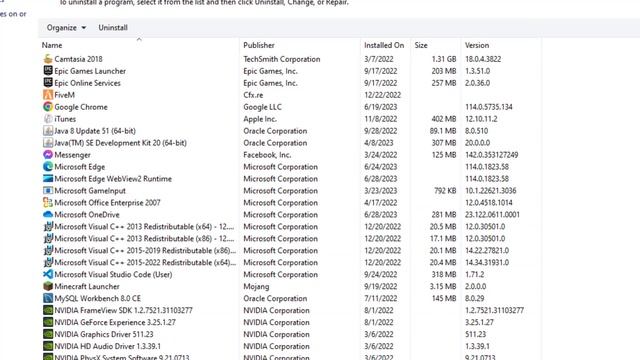
Task: Click the Visual Studio Code icon
Action: 48,274
